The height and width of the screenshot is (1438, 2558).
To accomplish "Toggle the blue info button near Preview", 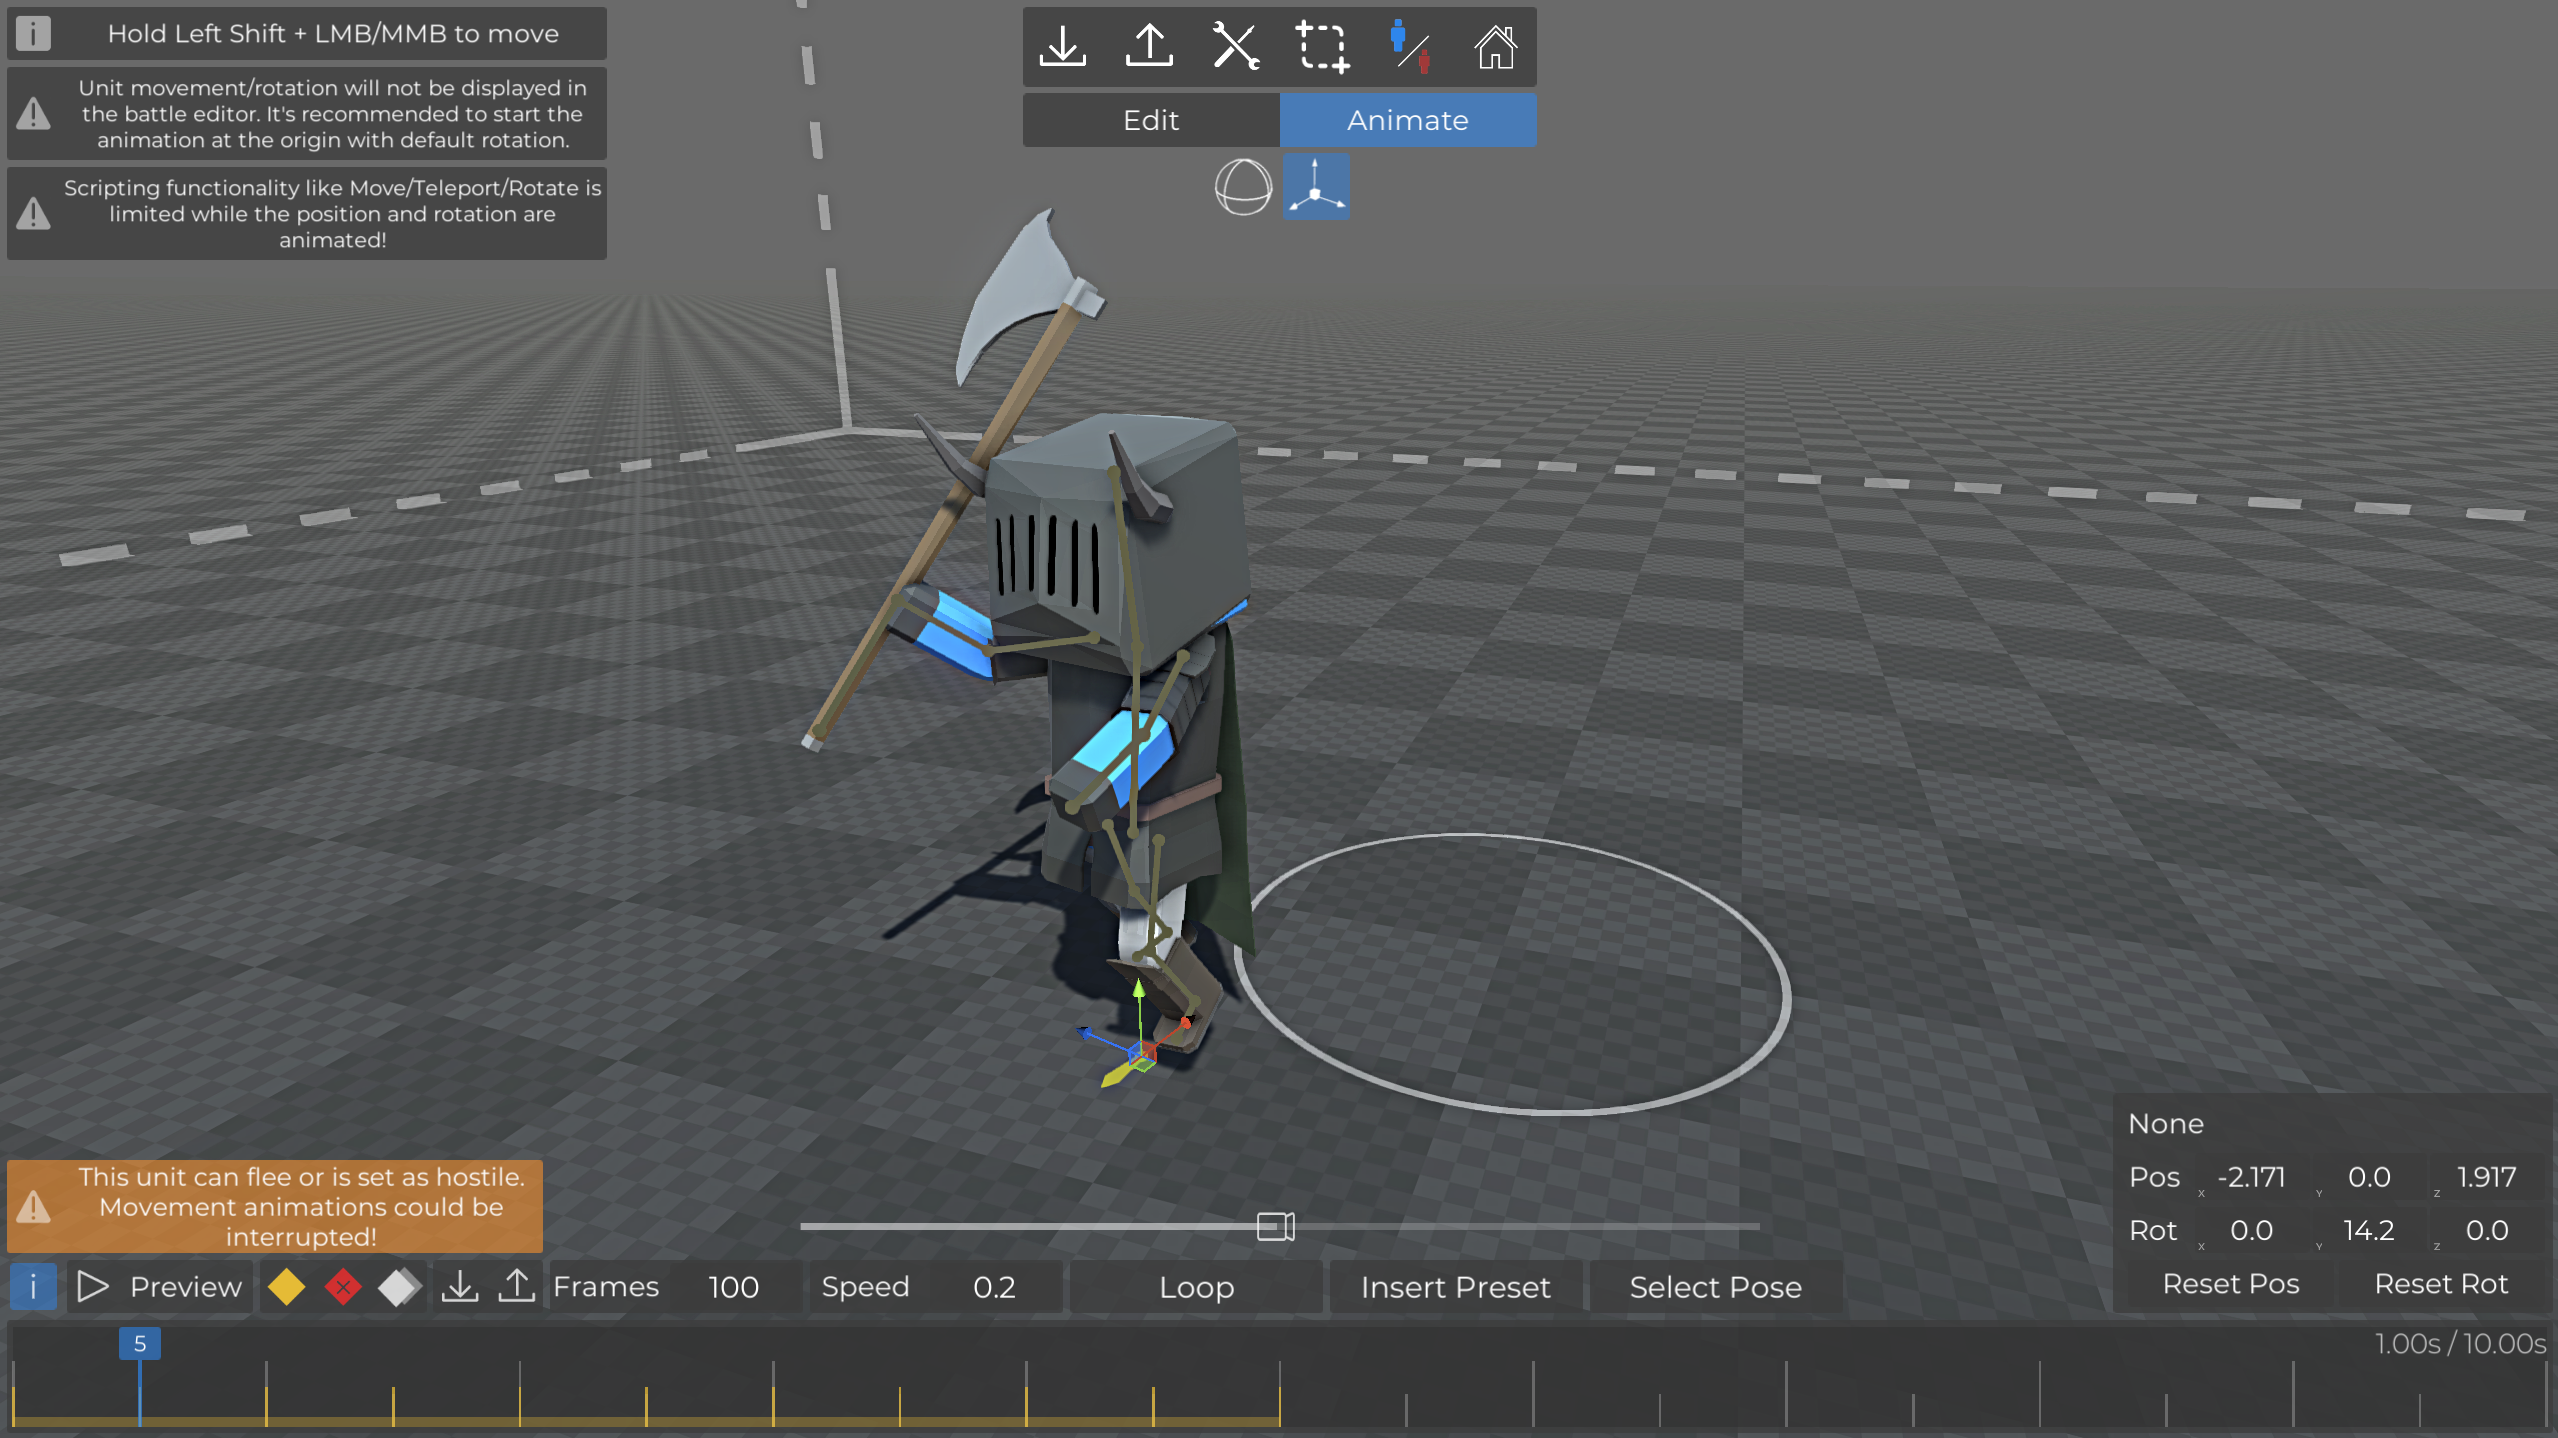I will tap(33, 1287).
